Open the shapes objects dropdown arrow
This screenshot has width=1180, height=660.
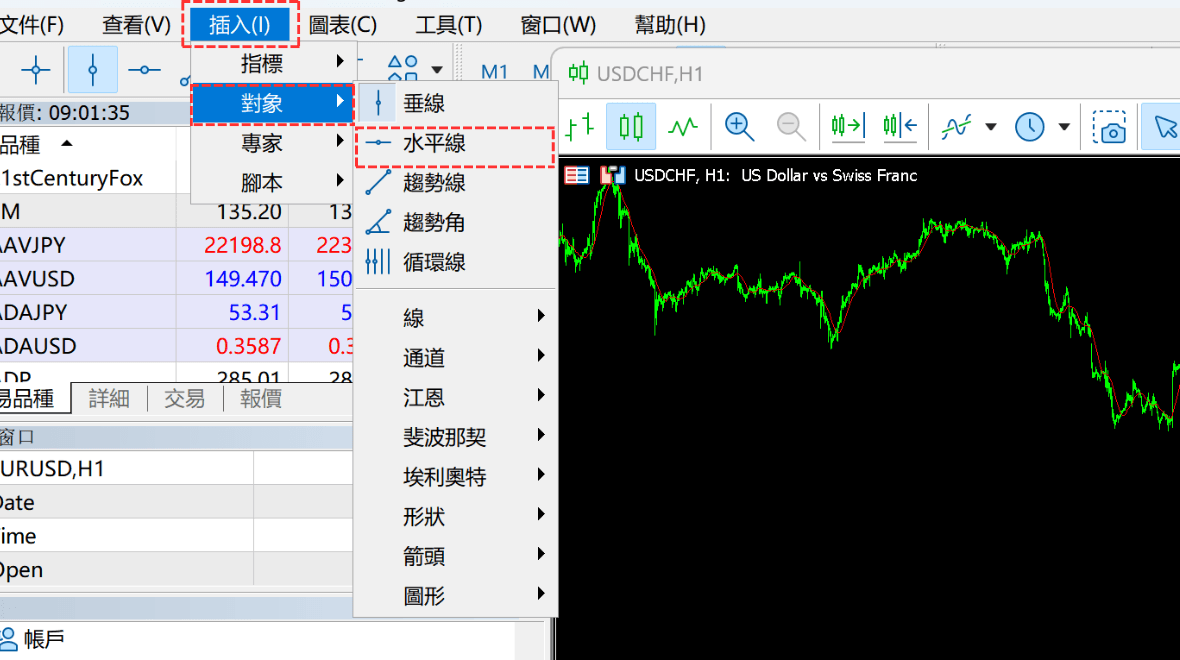437,70
